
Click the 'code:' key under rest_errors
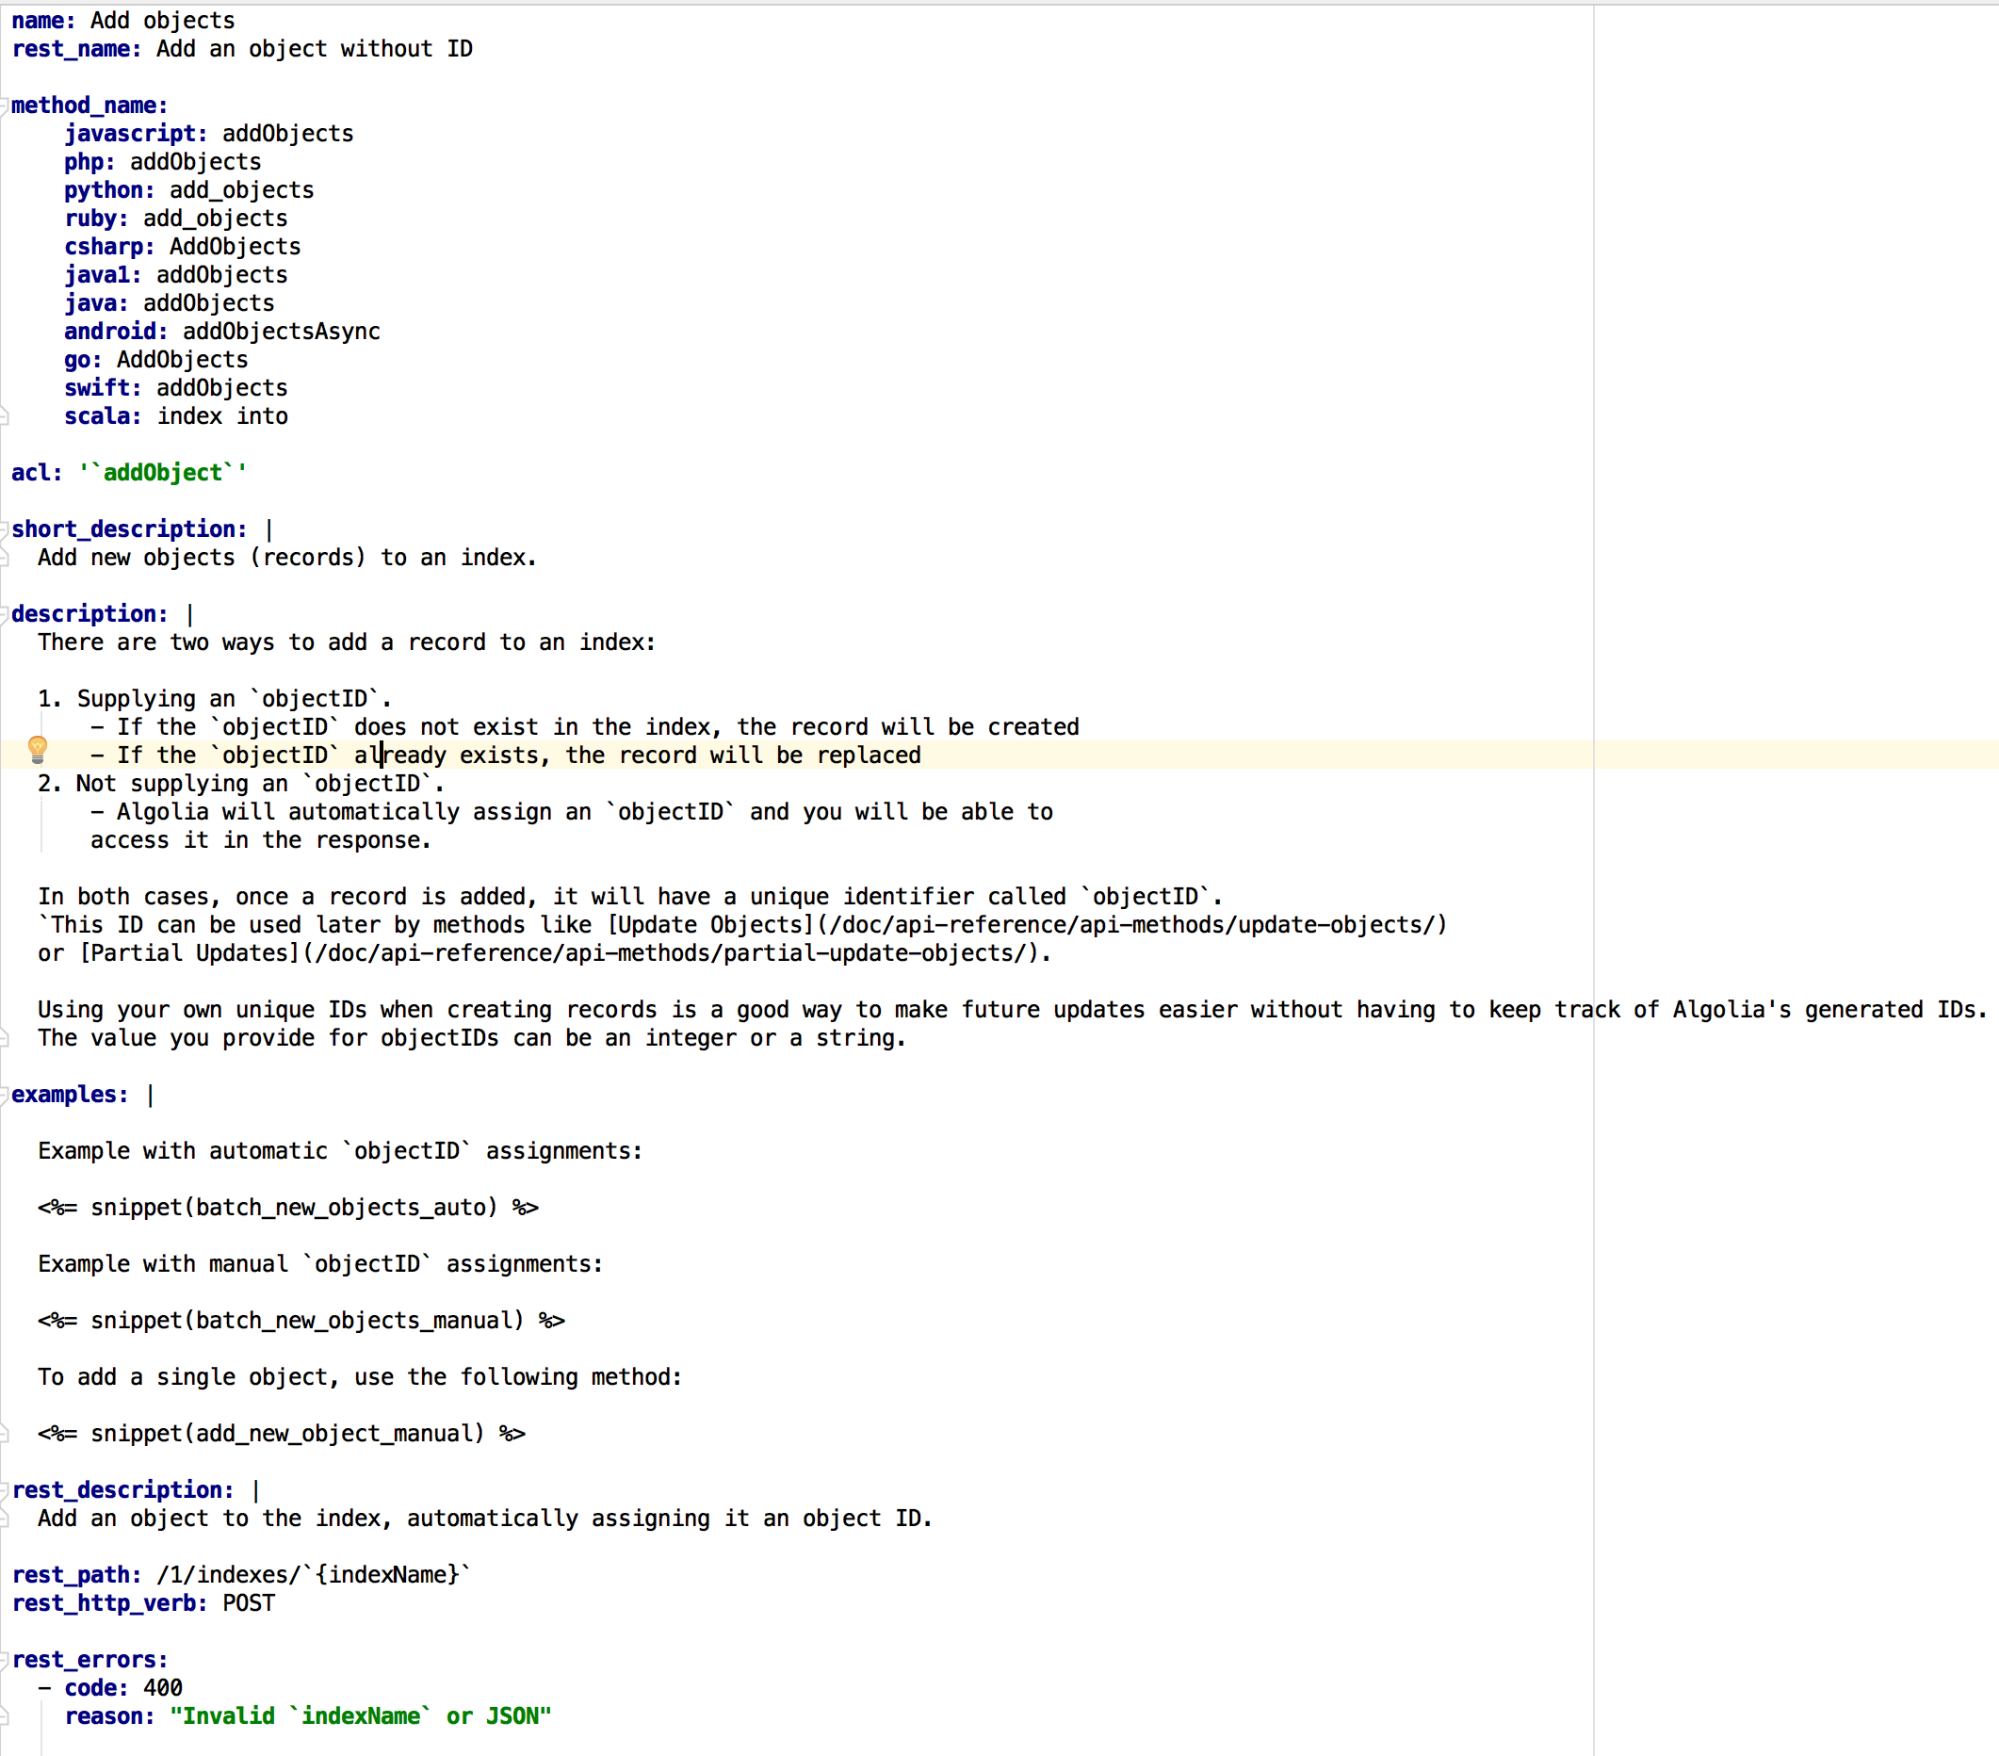(x=96, y=1688)
